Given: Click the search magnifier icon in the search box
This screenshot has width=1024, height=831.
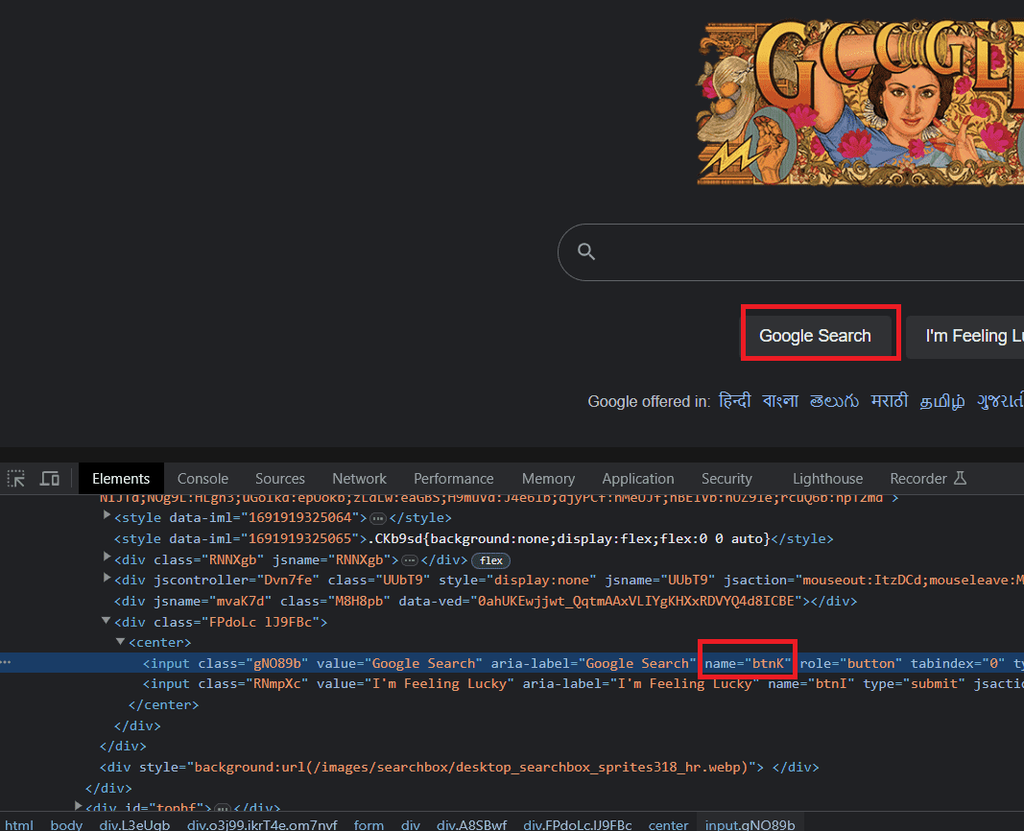Looking at the screenshot, I should click(586, 252).
